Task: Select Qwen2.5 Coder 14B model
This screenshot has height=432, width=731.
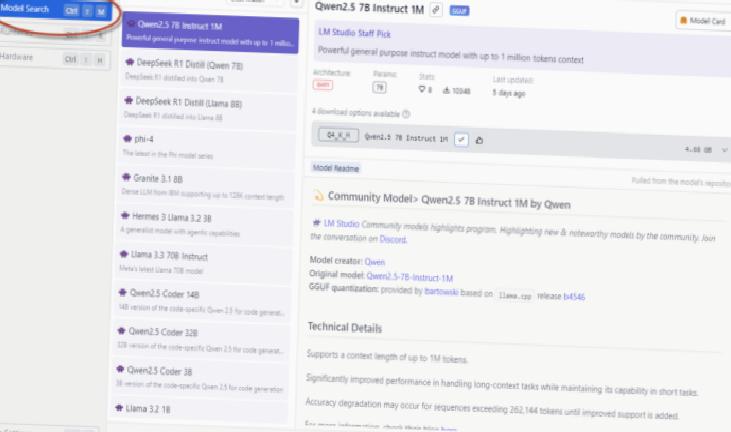Action: point(201,301)
